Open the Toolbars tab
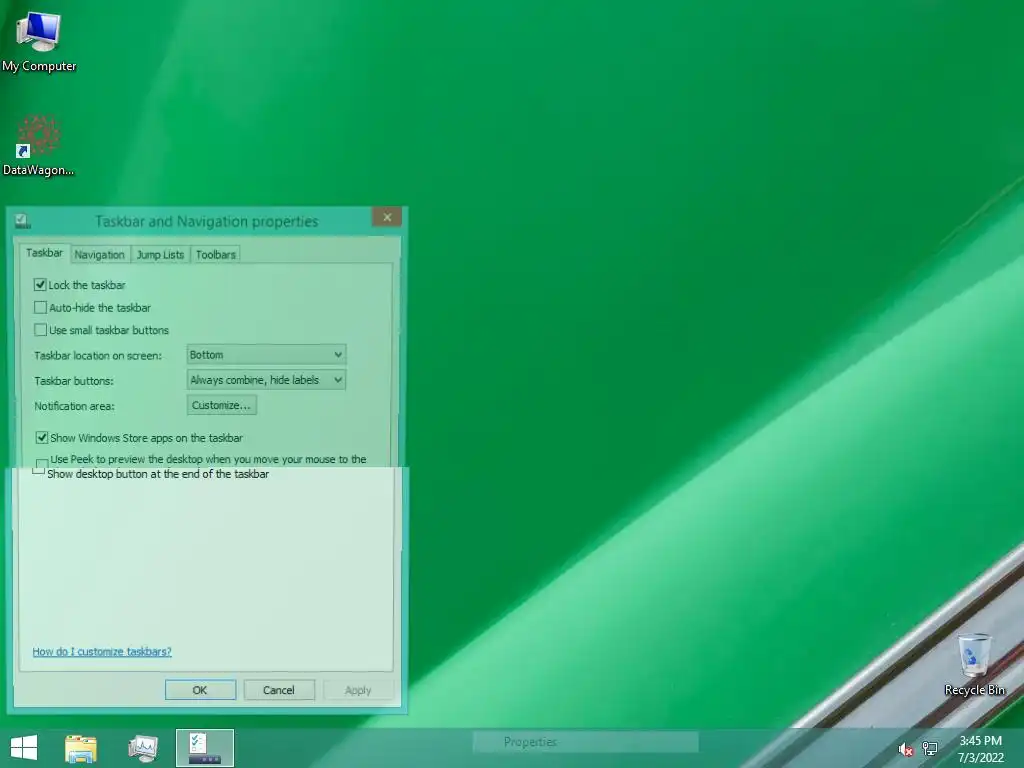 pyautogui.click(x=216, y=255)
